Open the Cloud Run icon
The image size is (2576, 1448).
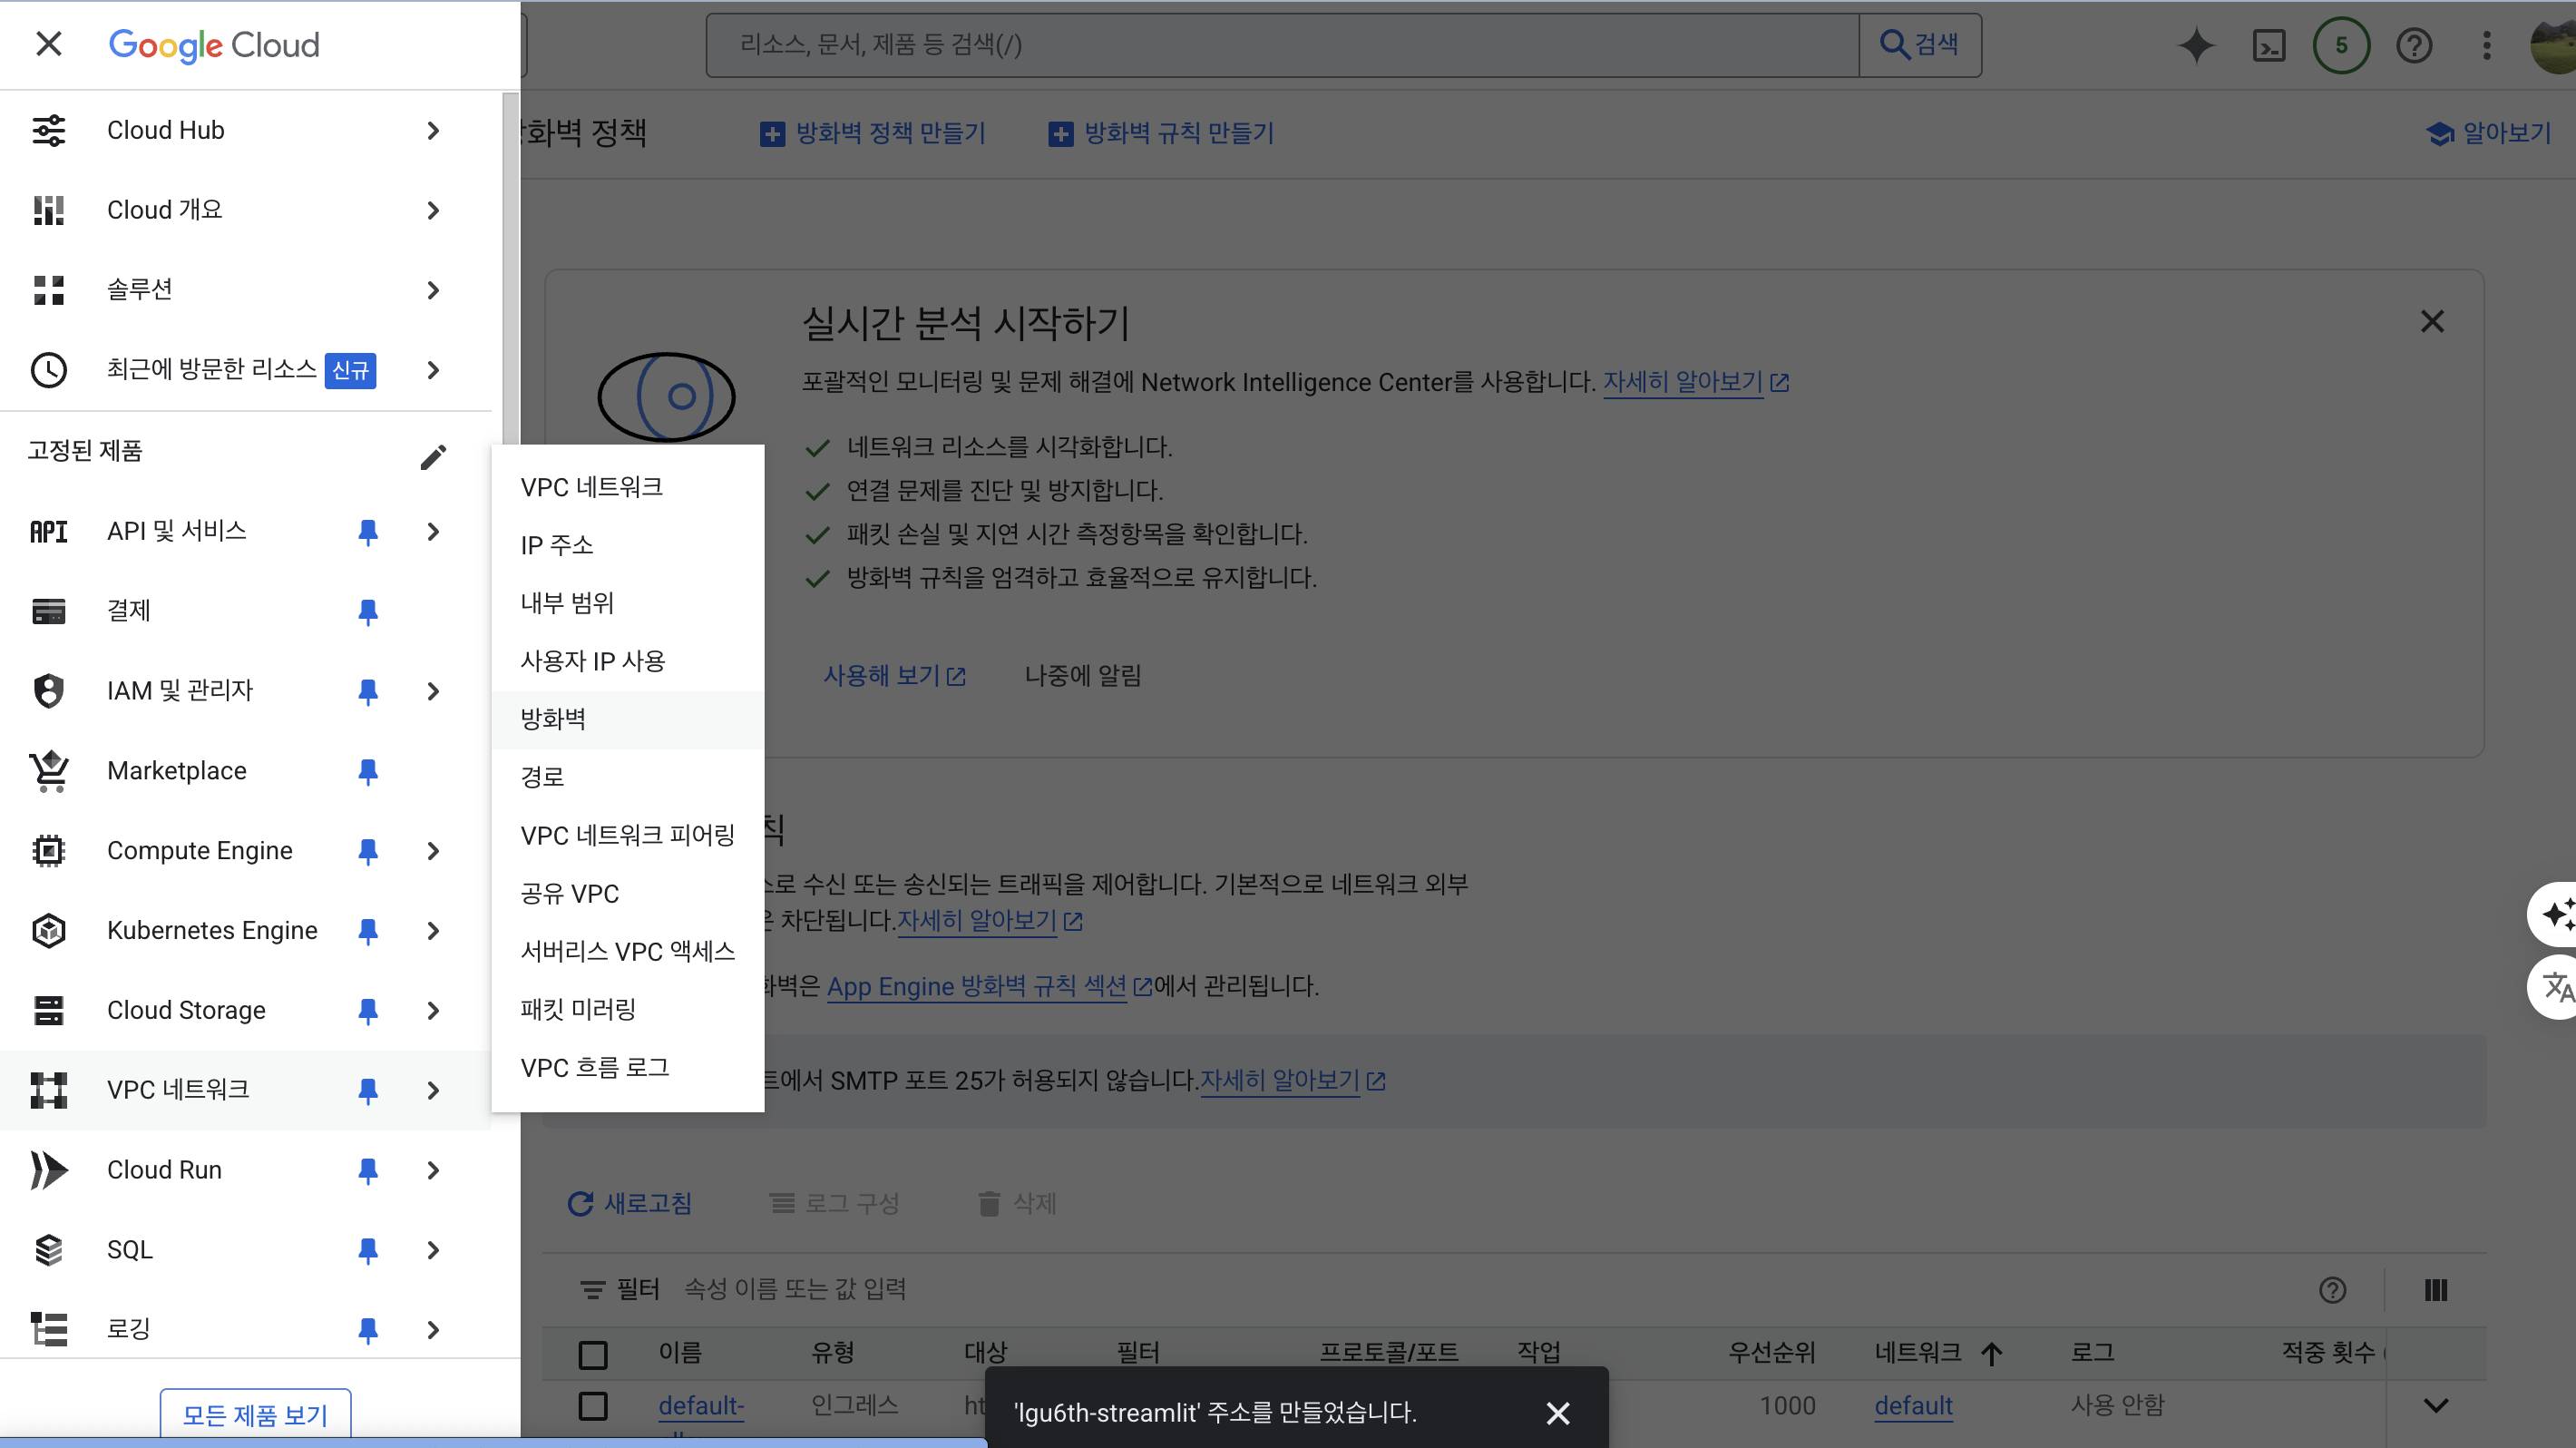coord(48,1170)
